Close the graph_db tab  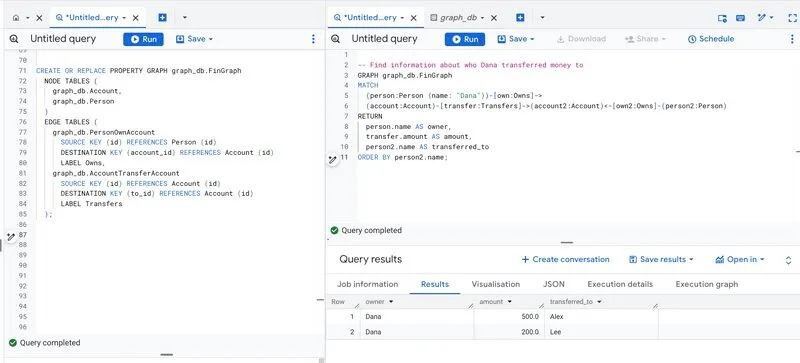pos(494,18)
